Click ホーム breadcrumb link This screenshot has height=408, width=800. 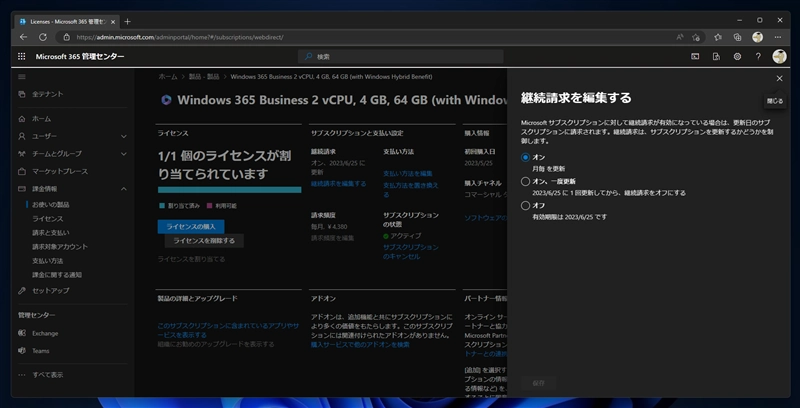[168, 76]
